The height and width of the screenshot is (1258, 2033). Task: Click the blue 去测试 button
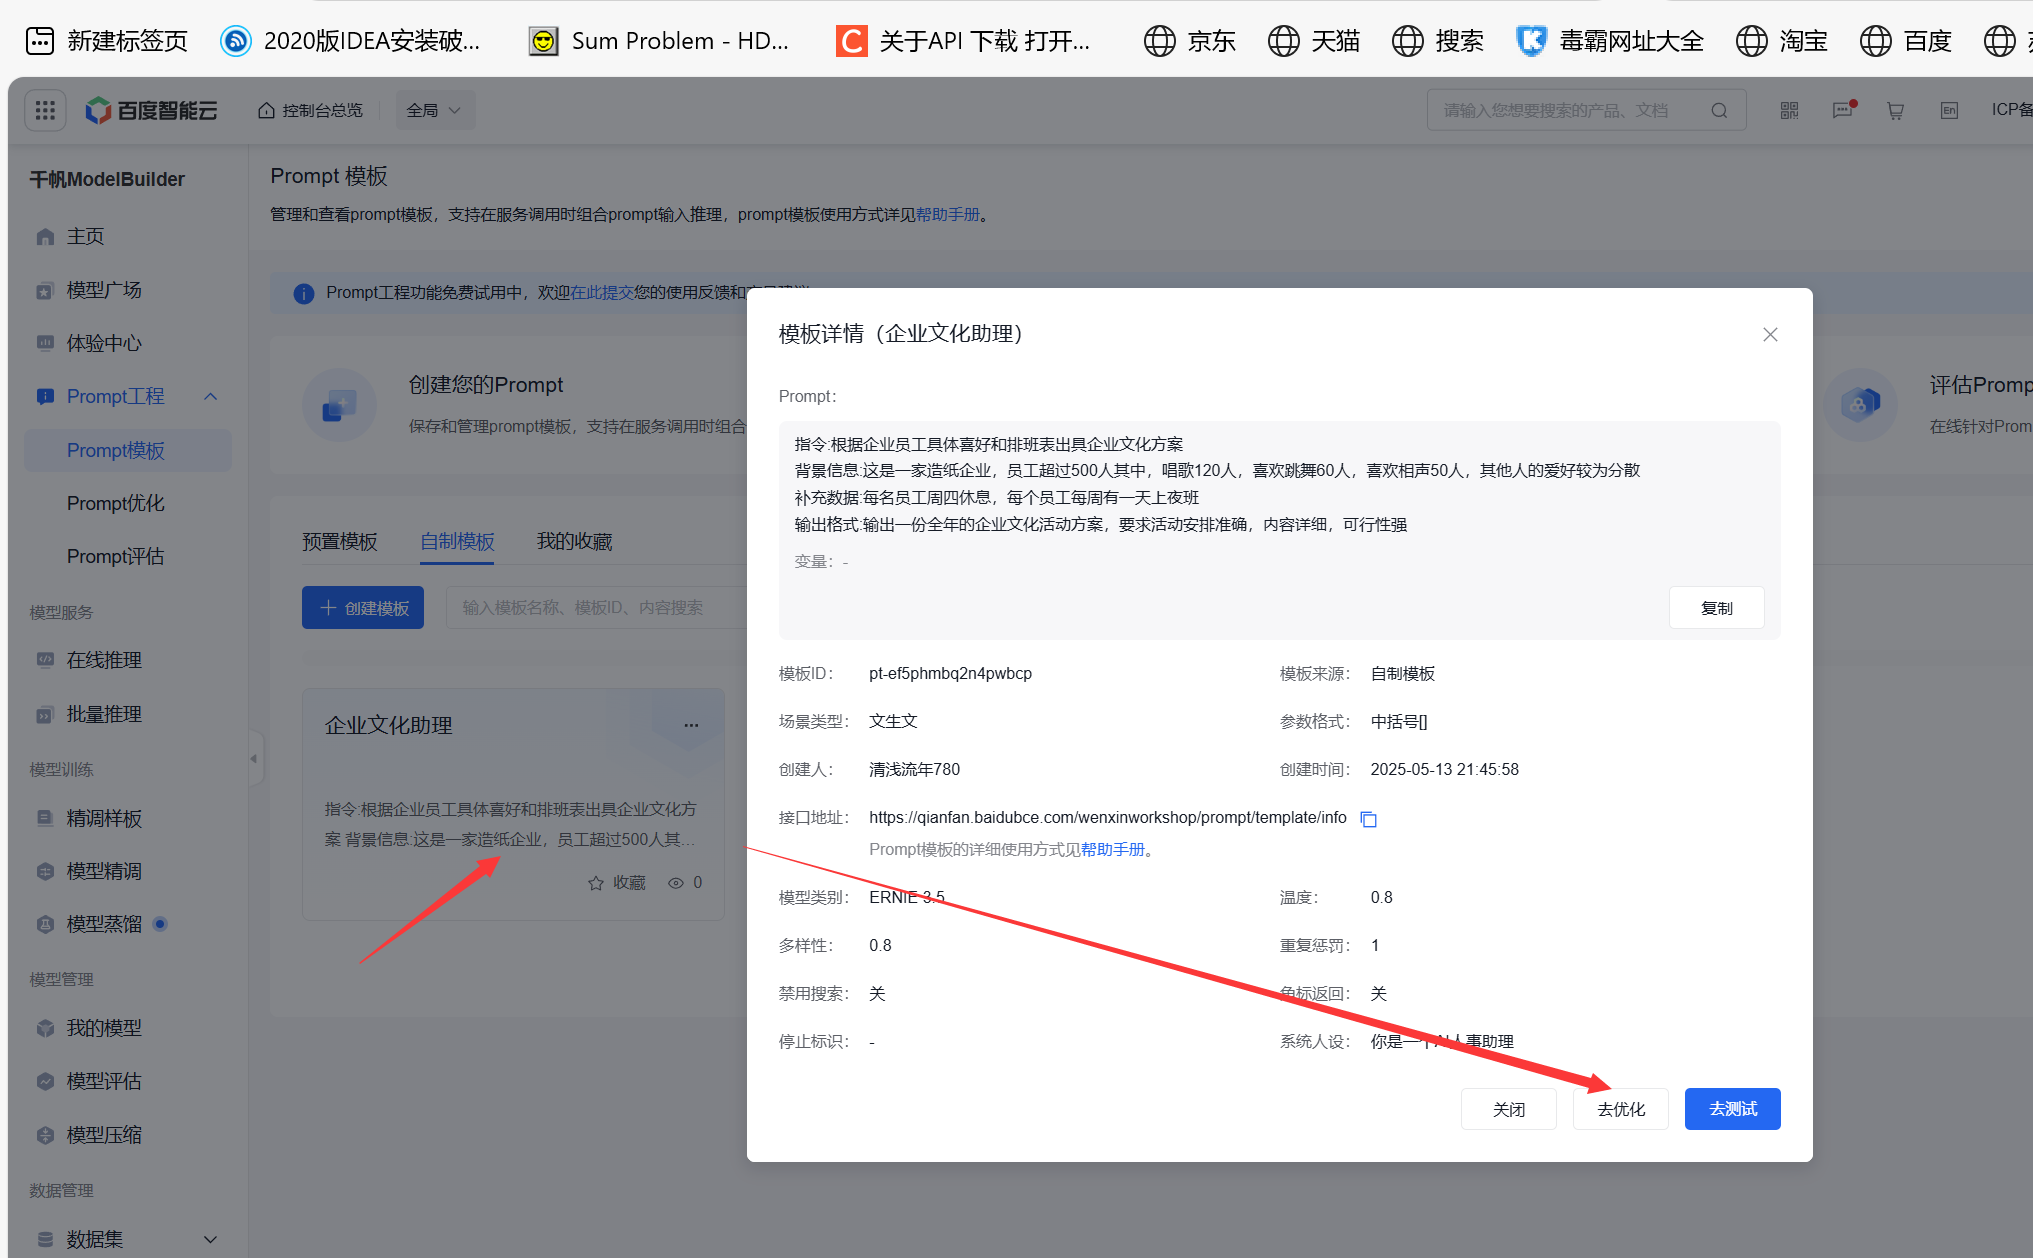click(1732, 1109)
